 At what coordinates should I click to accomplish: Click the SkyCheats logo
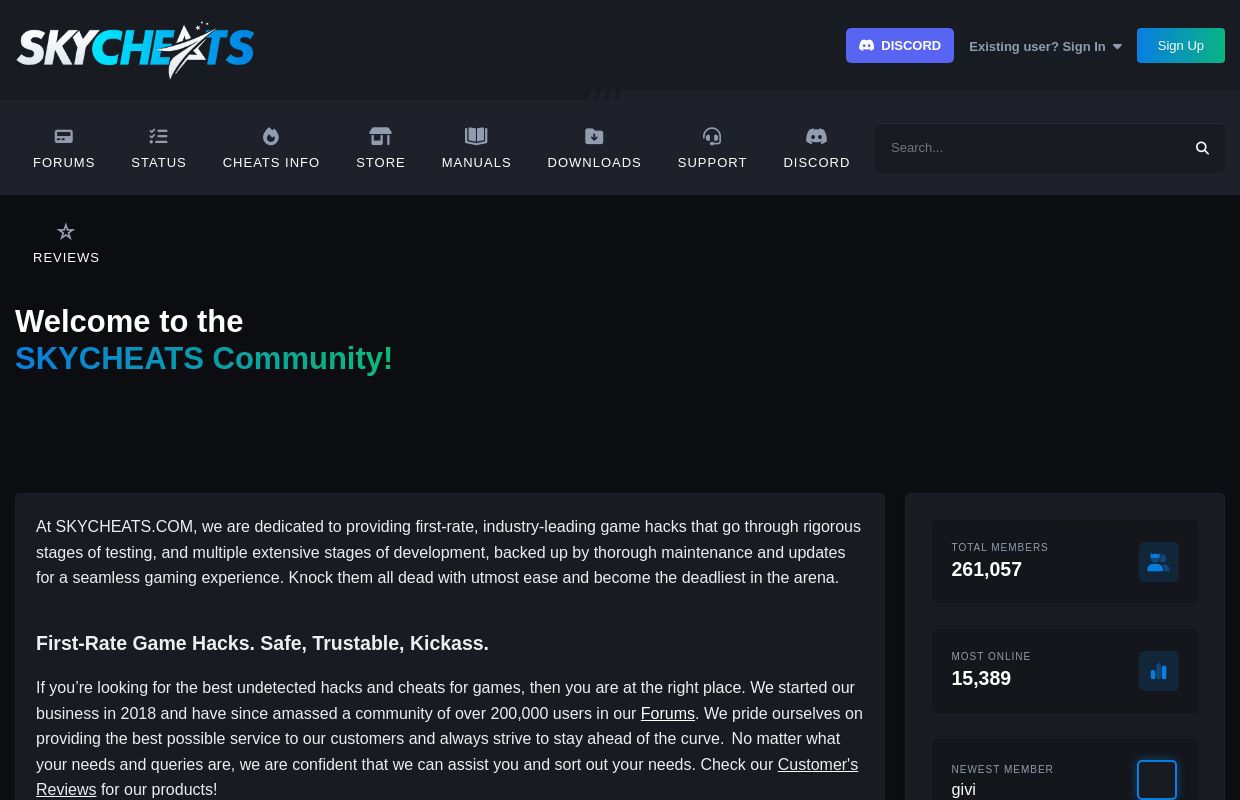point(135,50)
